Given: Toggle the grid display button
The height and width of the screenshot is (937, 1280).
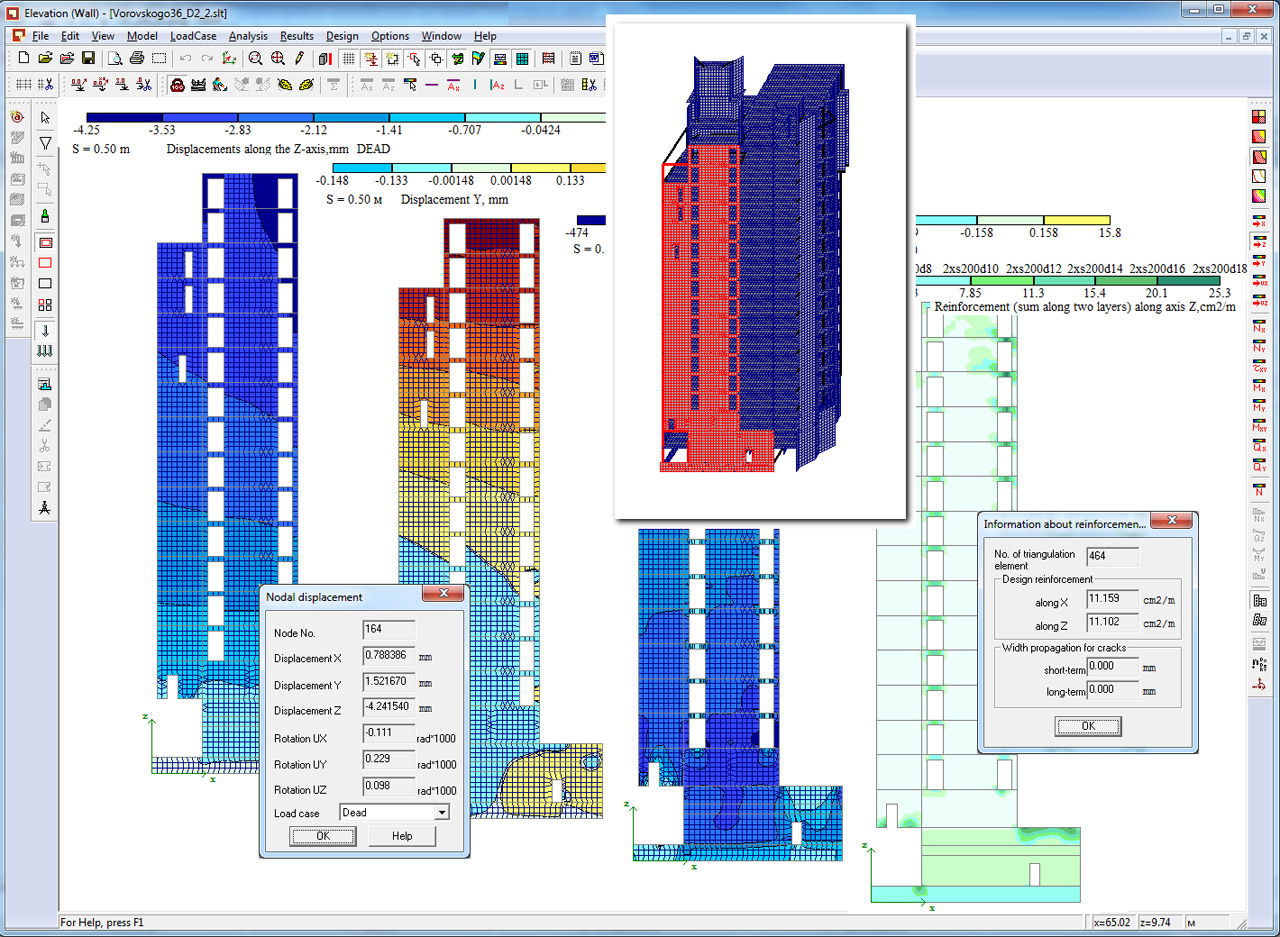Looking at the screenshot, I should coord(348,59).
